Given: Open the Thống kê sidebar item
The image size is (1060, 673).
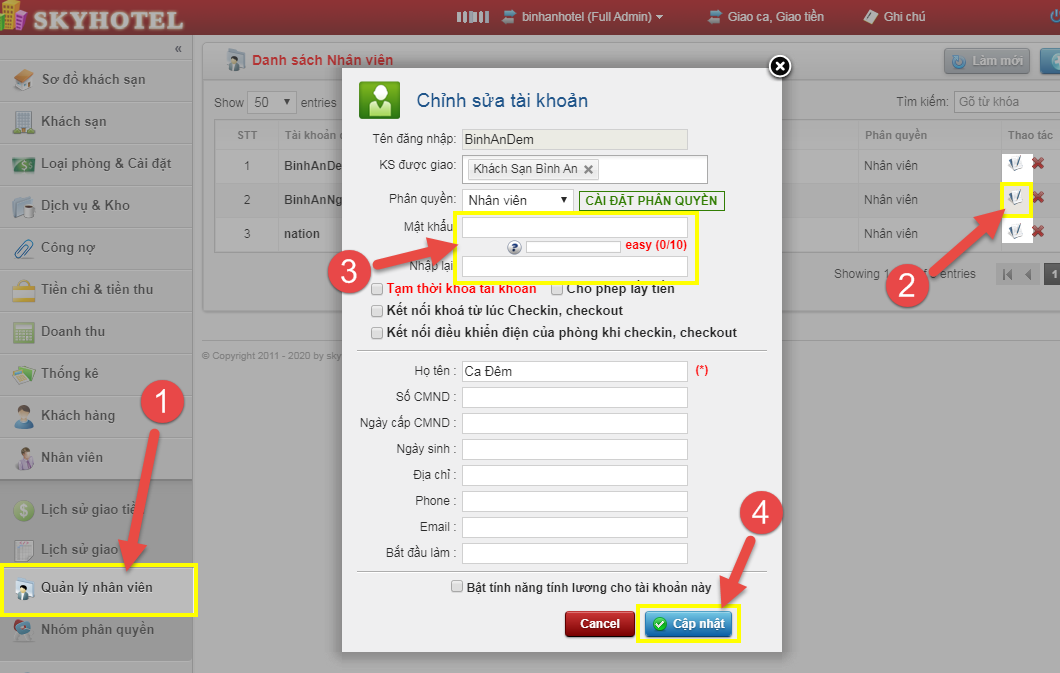Looking at the screenshot, I should point(70,373).
